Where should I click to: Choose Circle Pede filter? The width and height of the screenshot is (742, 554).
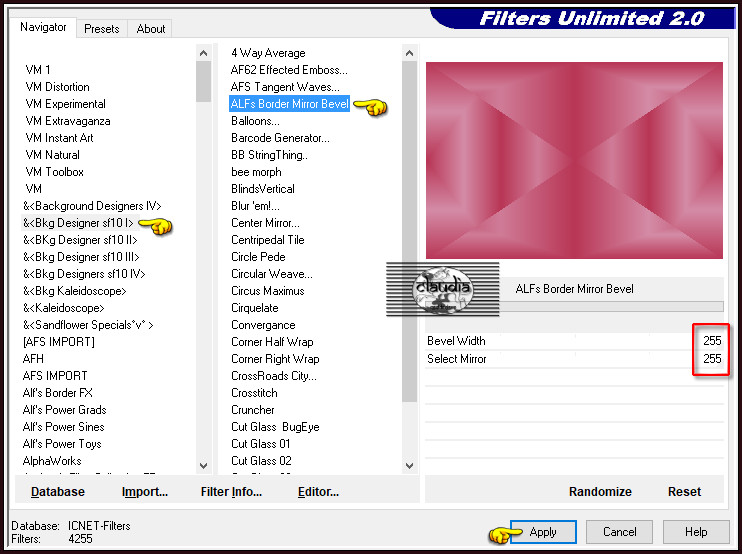click(258, 257)
